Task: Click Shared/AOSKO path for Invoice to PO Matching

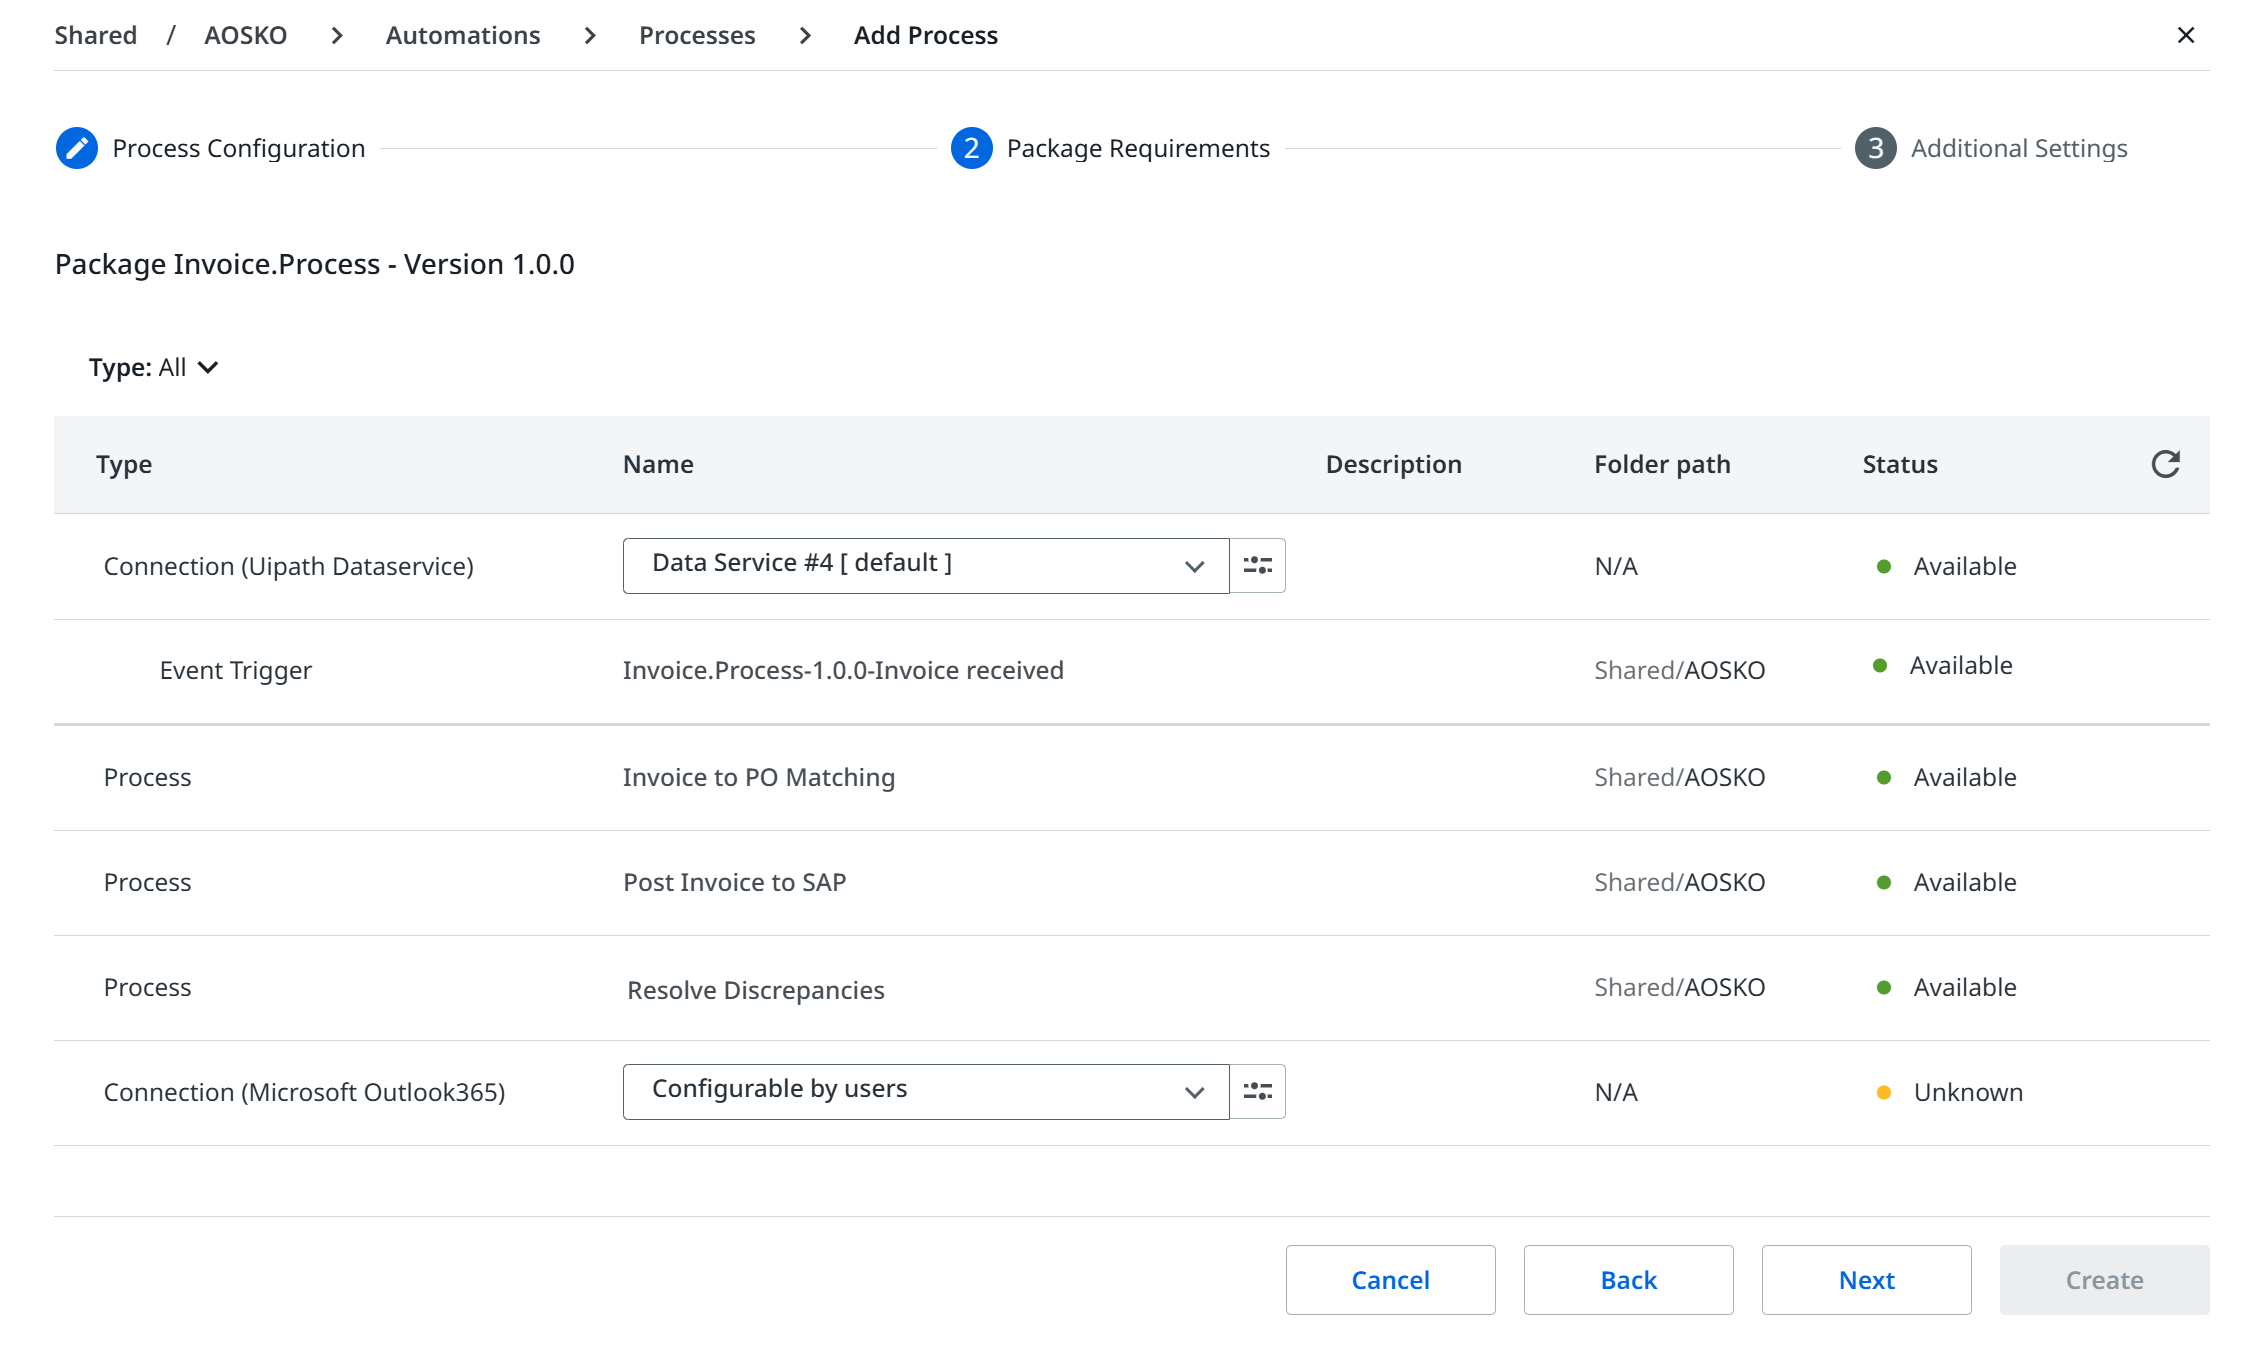Action: pyautogui.click(x=1680, y=777)
